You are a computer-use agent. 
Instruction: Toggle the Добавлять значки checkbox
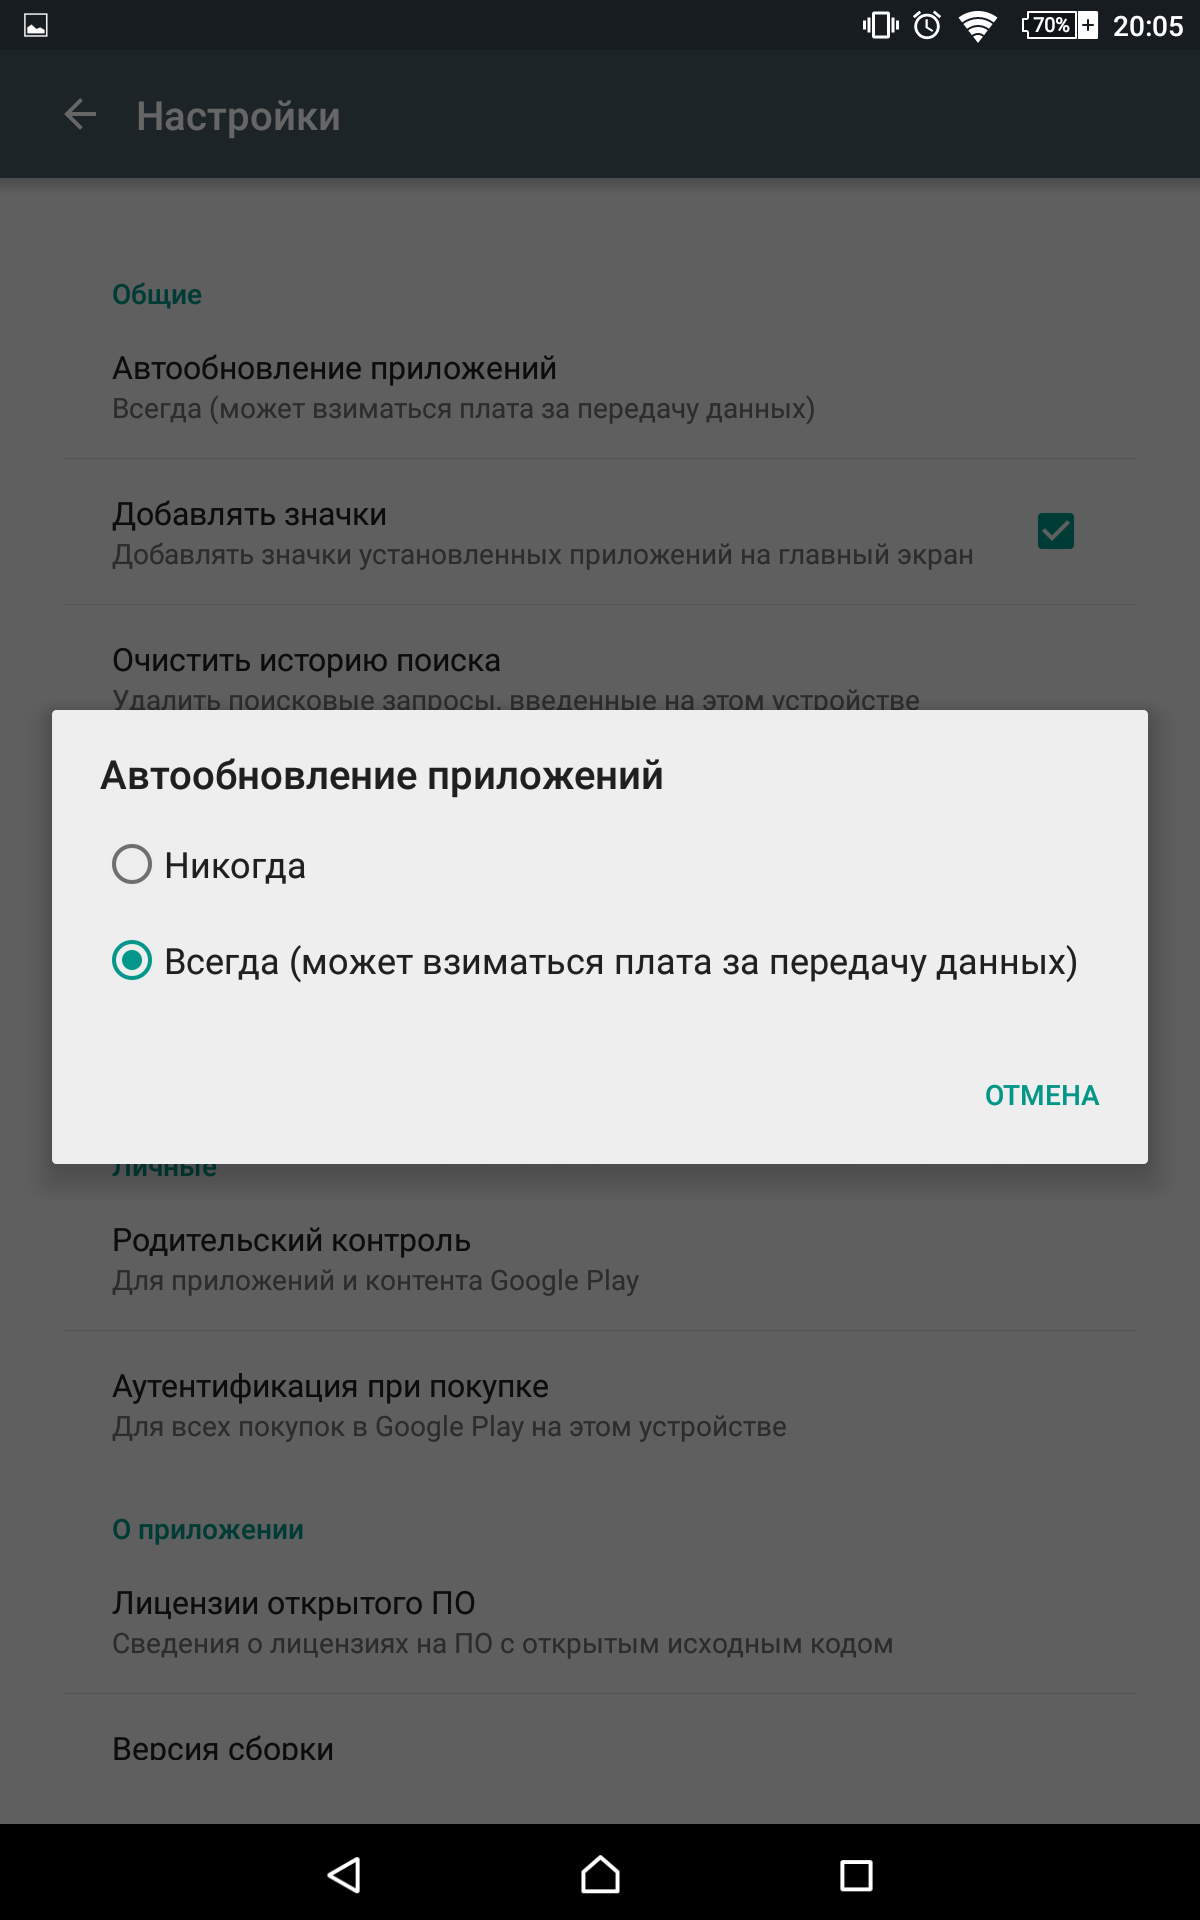(1056, 531)
